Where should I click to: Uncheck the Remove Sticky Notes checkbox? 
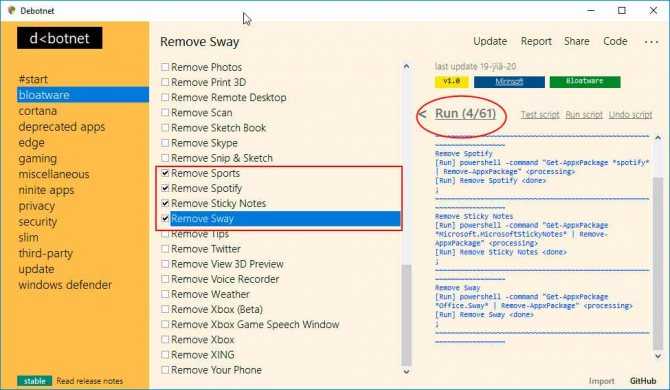pos(165,203)
